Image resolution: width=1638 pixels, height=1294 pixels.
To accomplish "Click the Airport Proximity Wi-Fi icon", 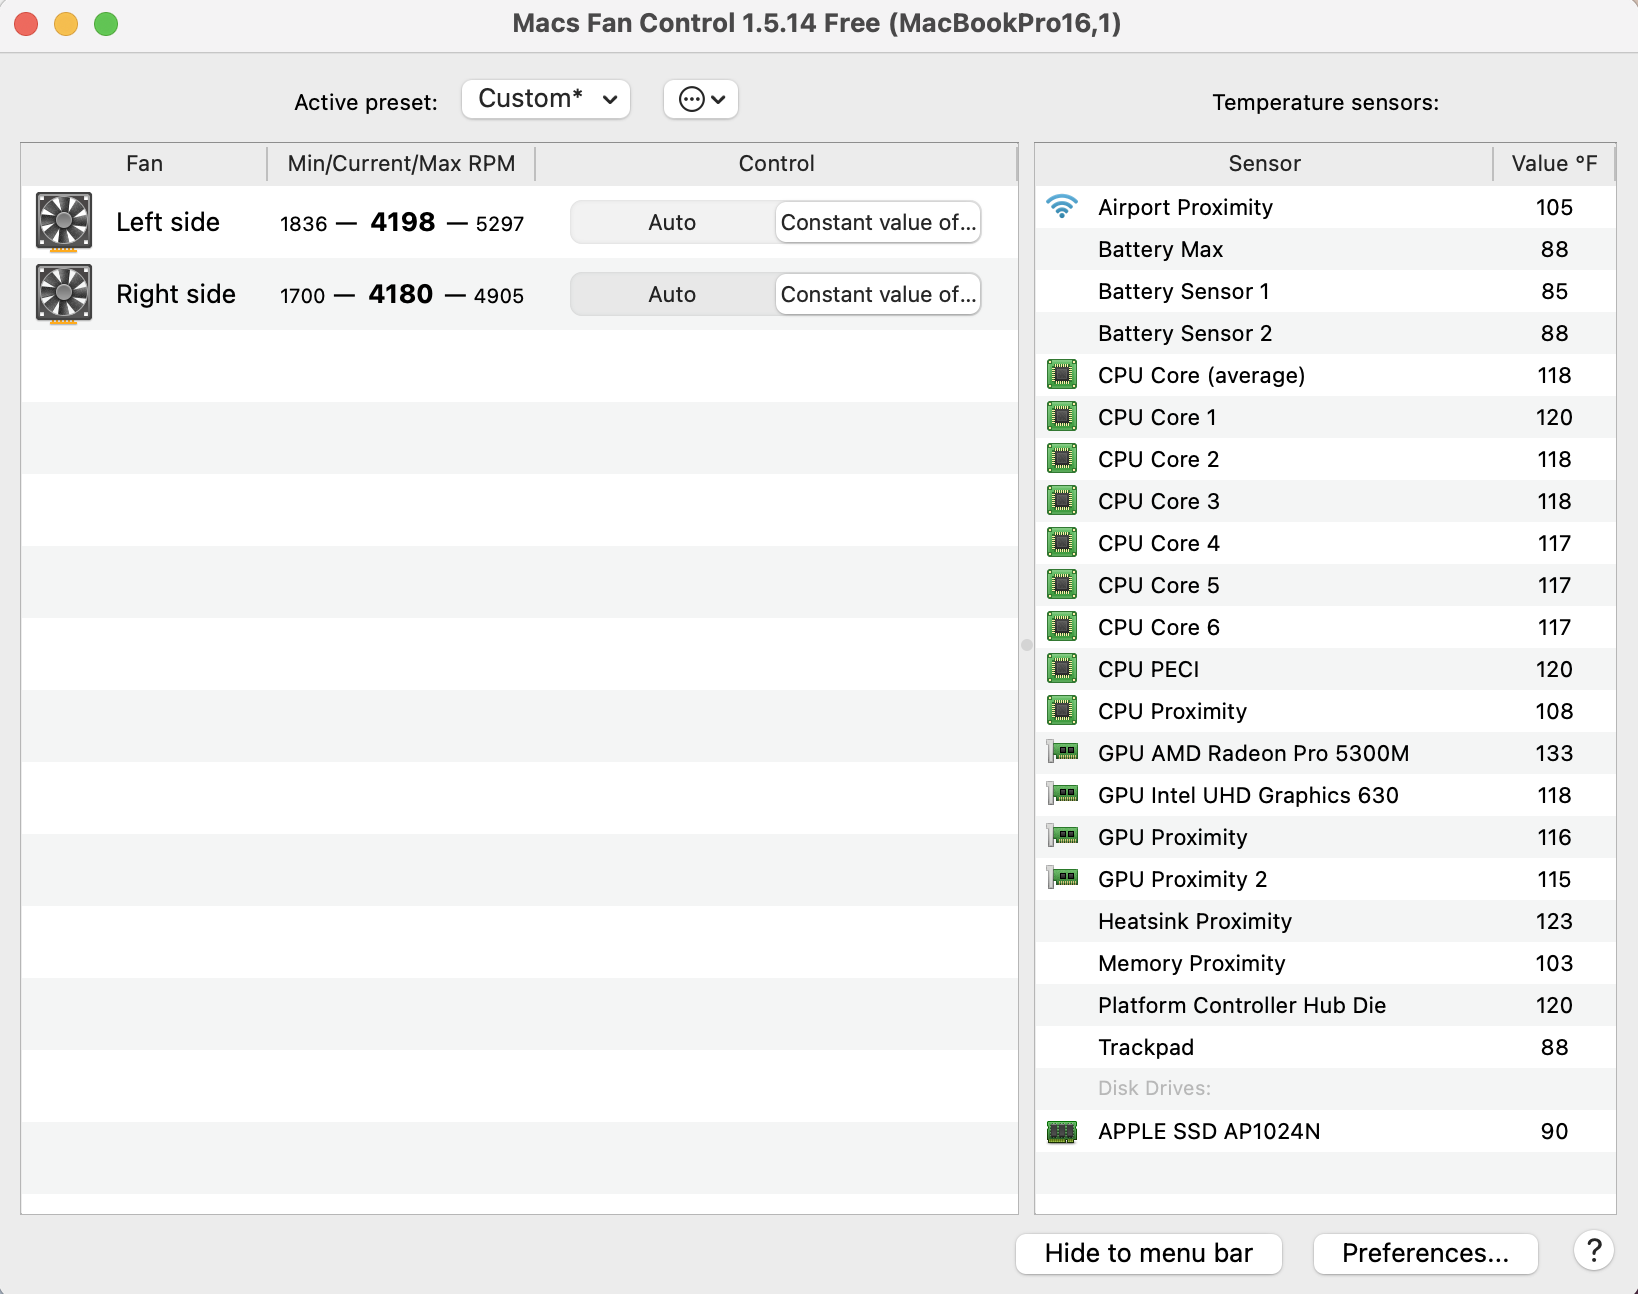I will click(1062, 207).
